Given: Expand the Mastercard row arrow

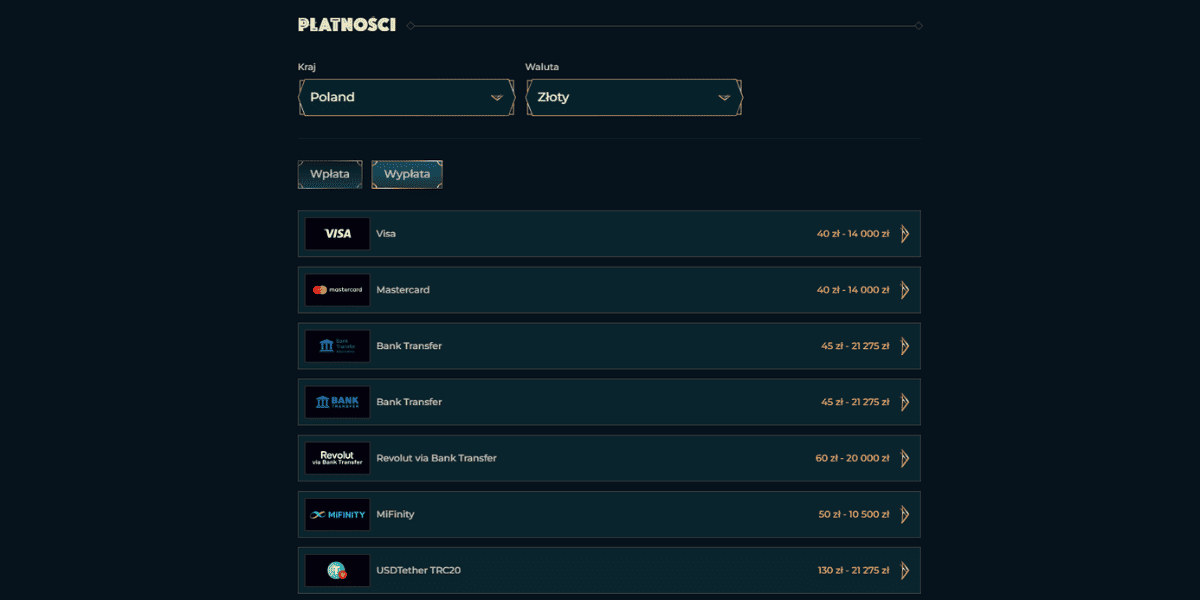Looking at the screenshot, I should (x=905, y=290).
